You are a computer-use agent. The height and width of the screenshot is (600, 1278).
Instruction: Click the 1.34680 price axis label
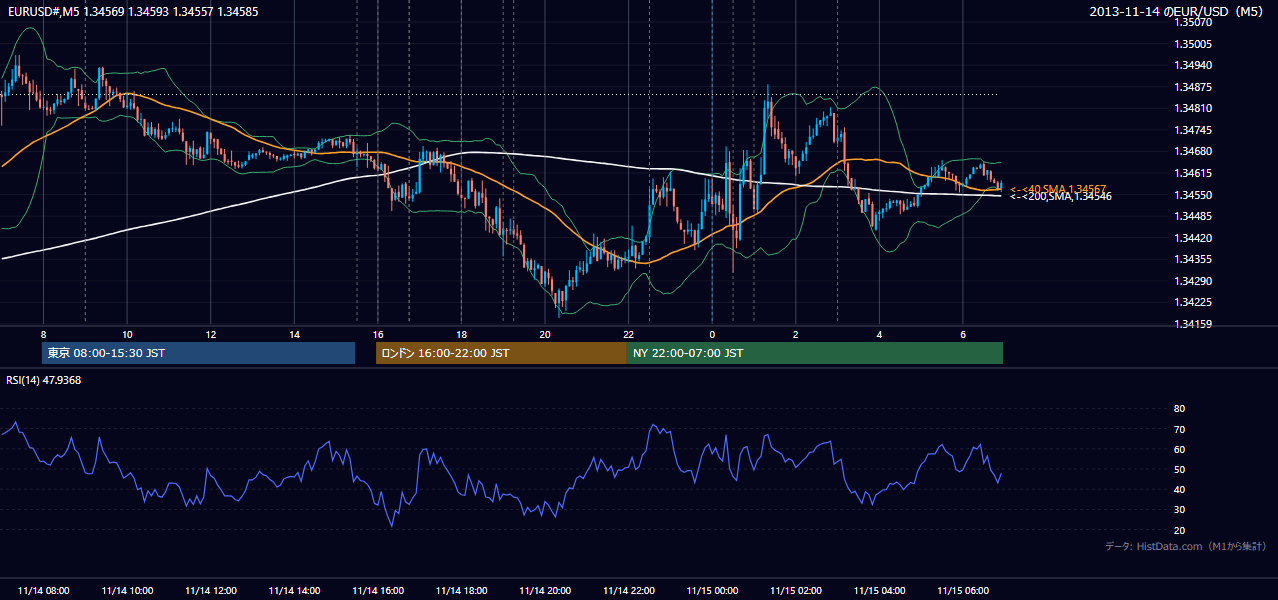click(1192, 151)
